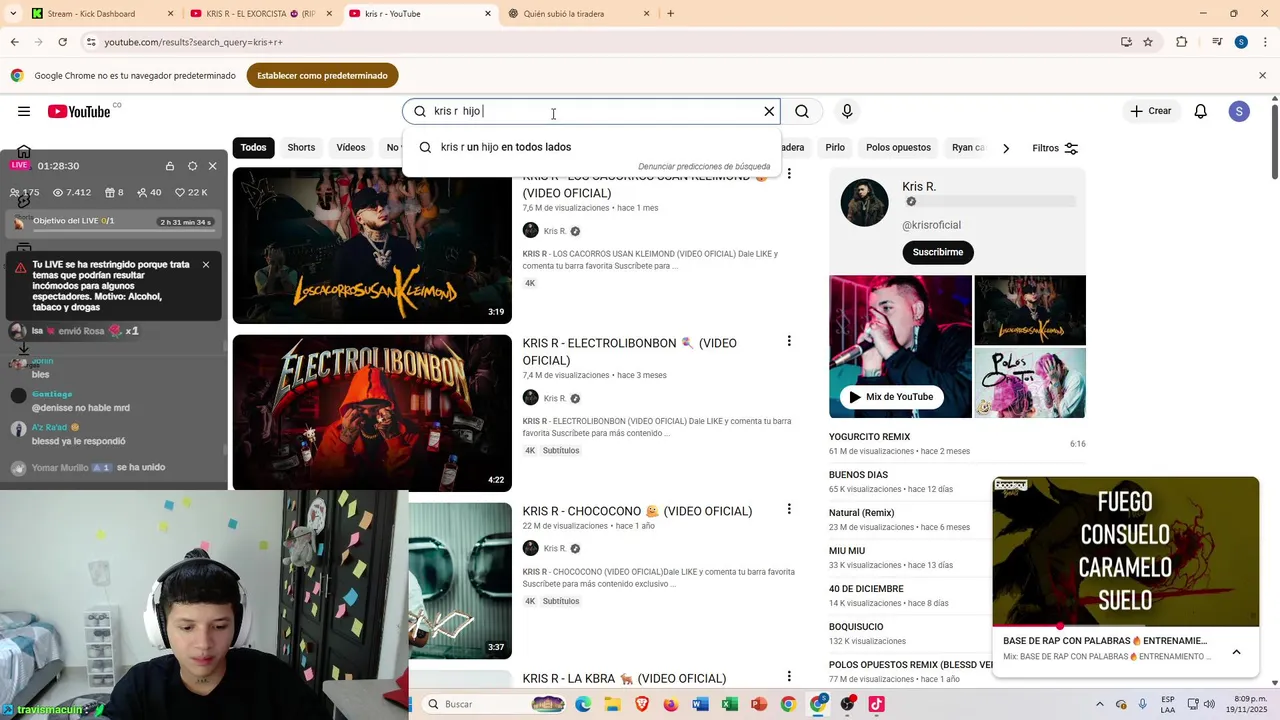The width and height of the screenshot is (1280, 720).
Task: Open more options for CHOCOCONO video
Action: pyautogui.click(x=789, y=509)
